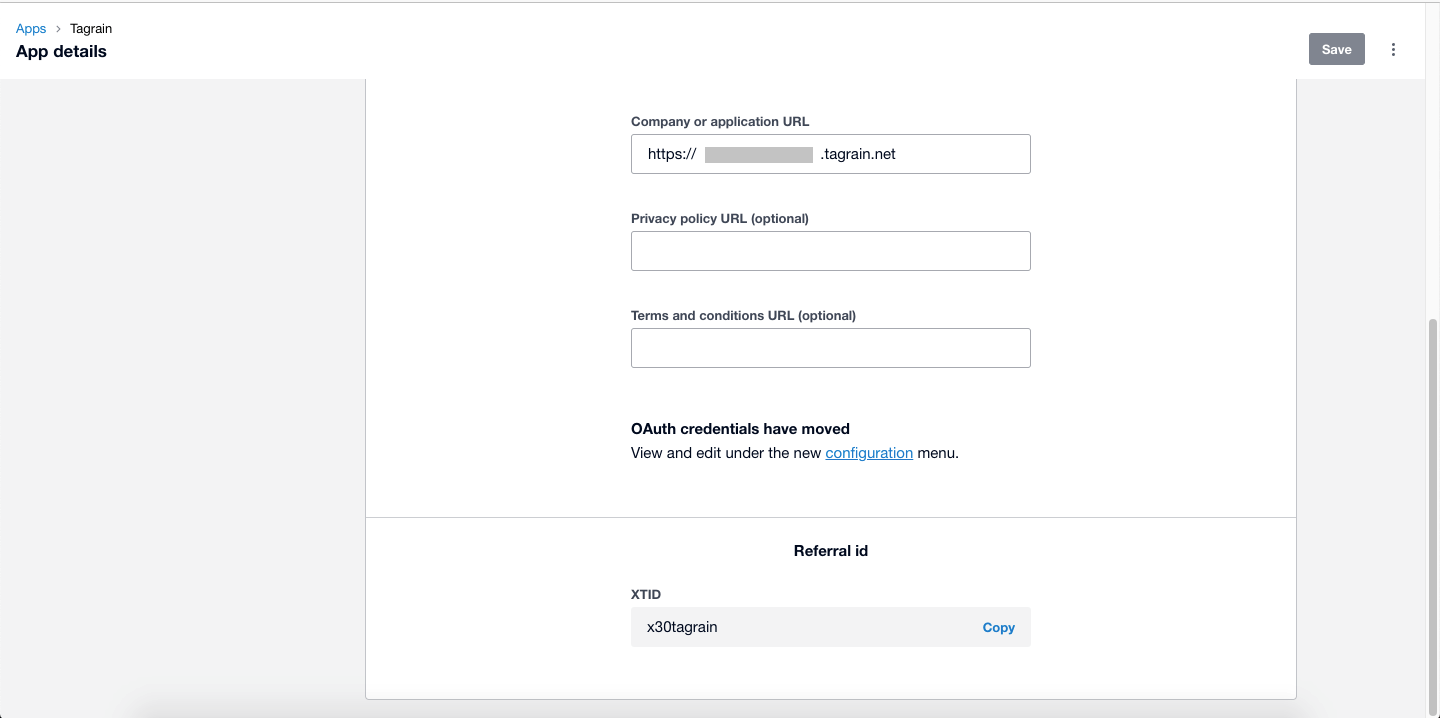
Task: Click the Tagrain breadcrumb item
Action: coord(91,29)
